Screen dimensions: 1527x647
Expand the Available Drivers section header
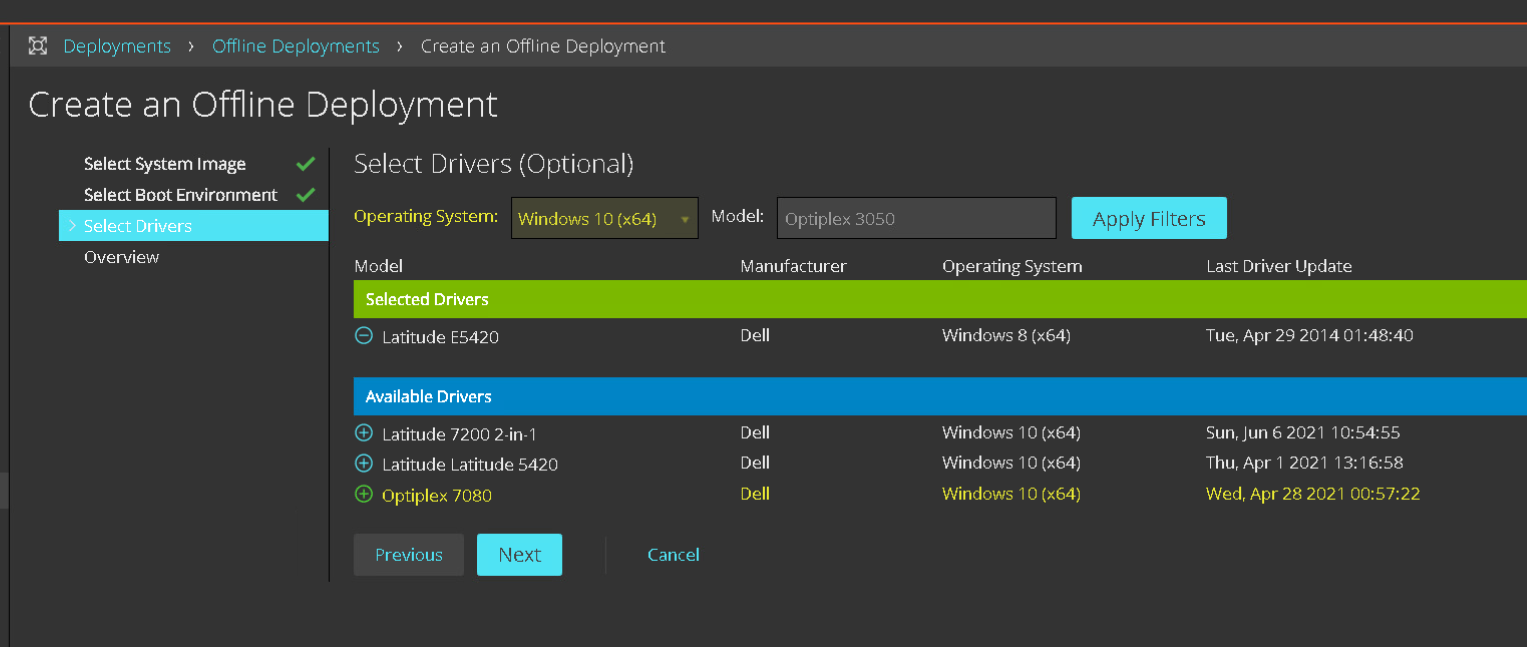(x=428, y=396)
